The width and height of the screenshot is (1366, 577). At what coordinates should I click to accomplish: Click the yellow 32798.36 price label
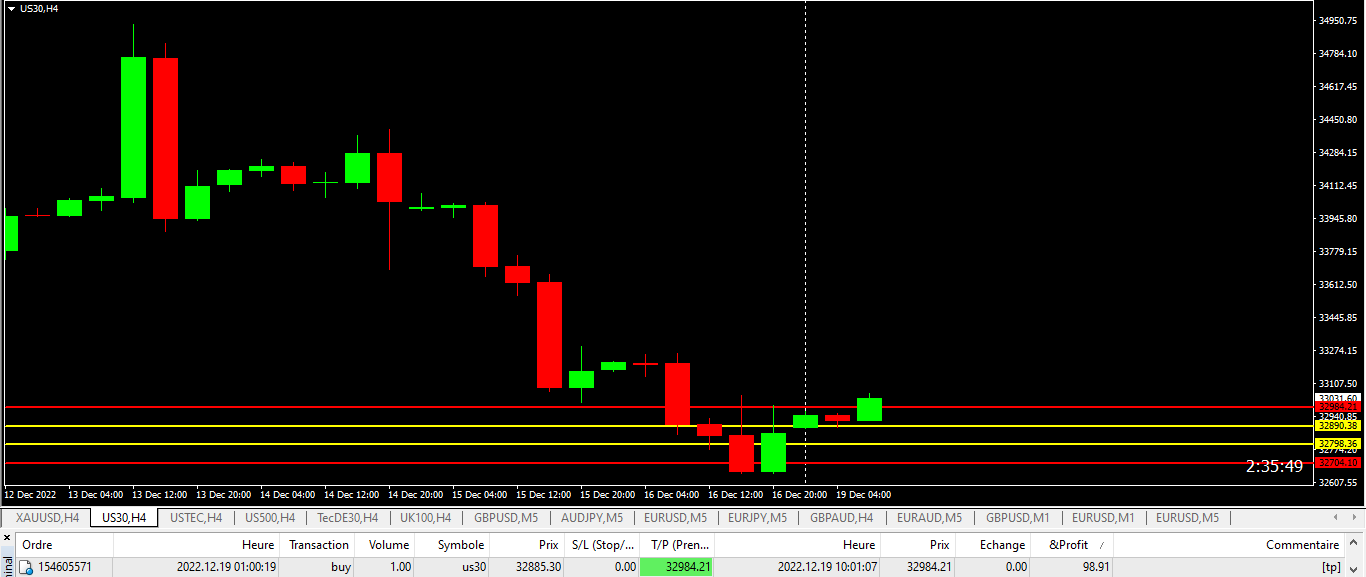1338,444
